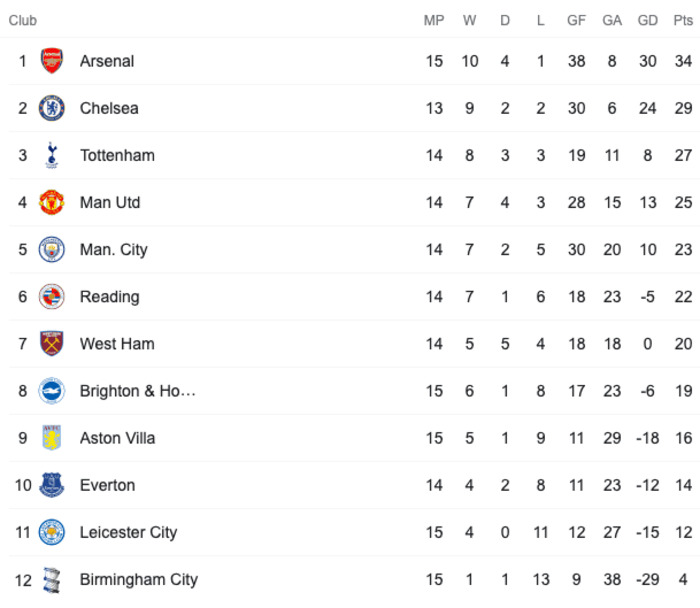Image resolution: width=700 pixels, height=608 pixels.
Task: Click the Birmingham City crest icon
Action: (x=52, y=579)
